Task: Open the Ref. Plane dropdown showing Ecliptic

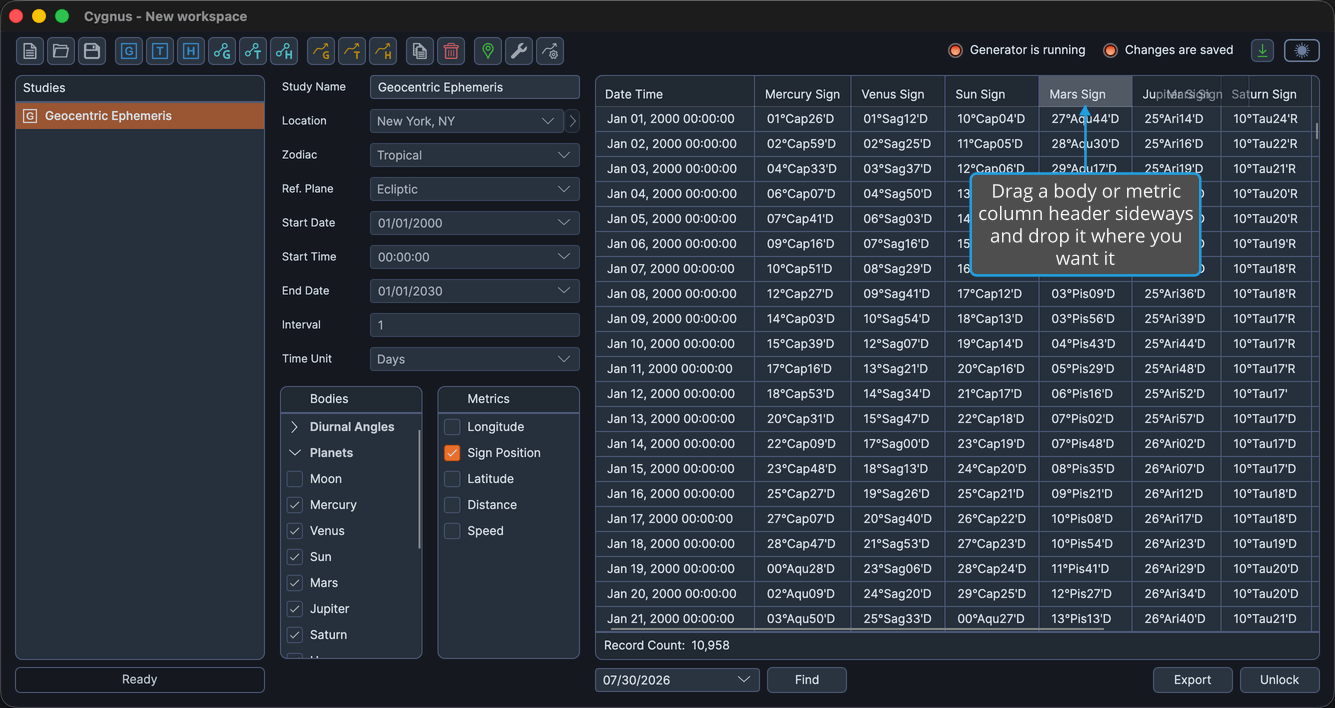Action: [x=475, y=189]
